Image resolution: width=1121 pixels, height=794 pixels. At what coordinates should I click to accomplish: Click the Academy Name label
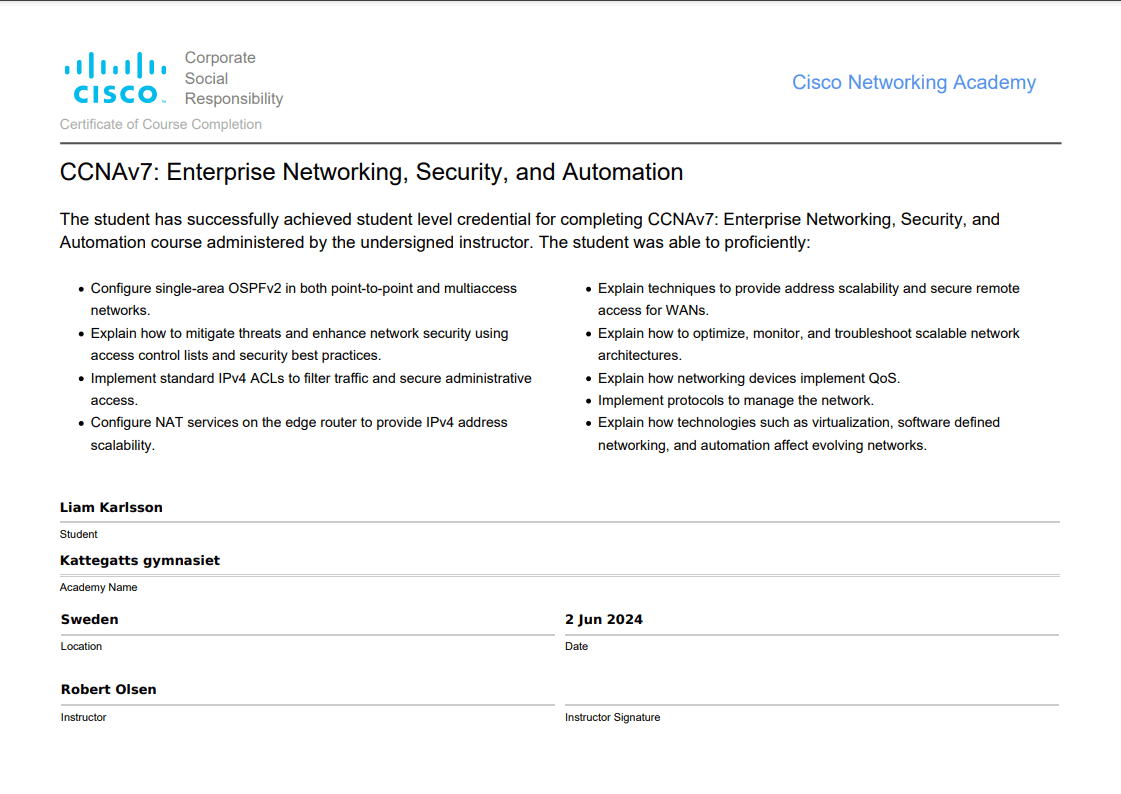click(x=98, y=587)
